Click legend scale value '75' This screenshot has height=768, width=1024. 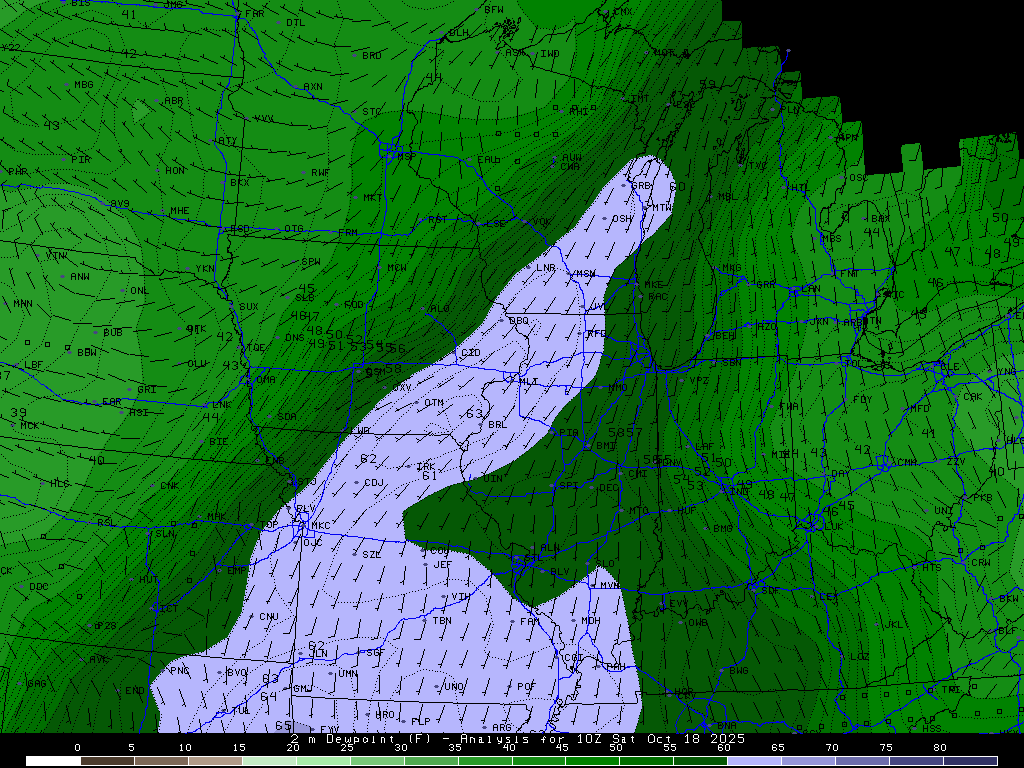tap(886, 748)
